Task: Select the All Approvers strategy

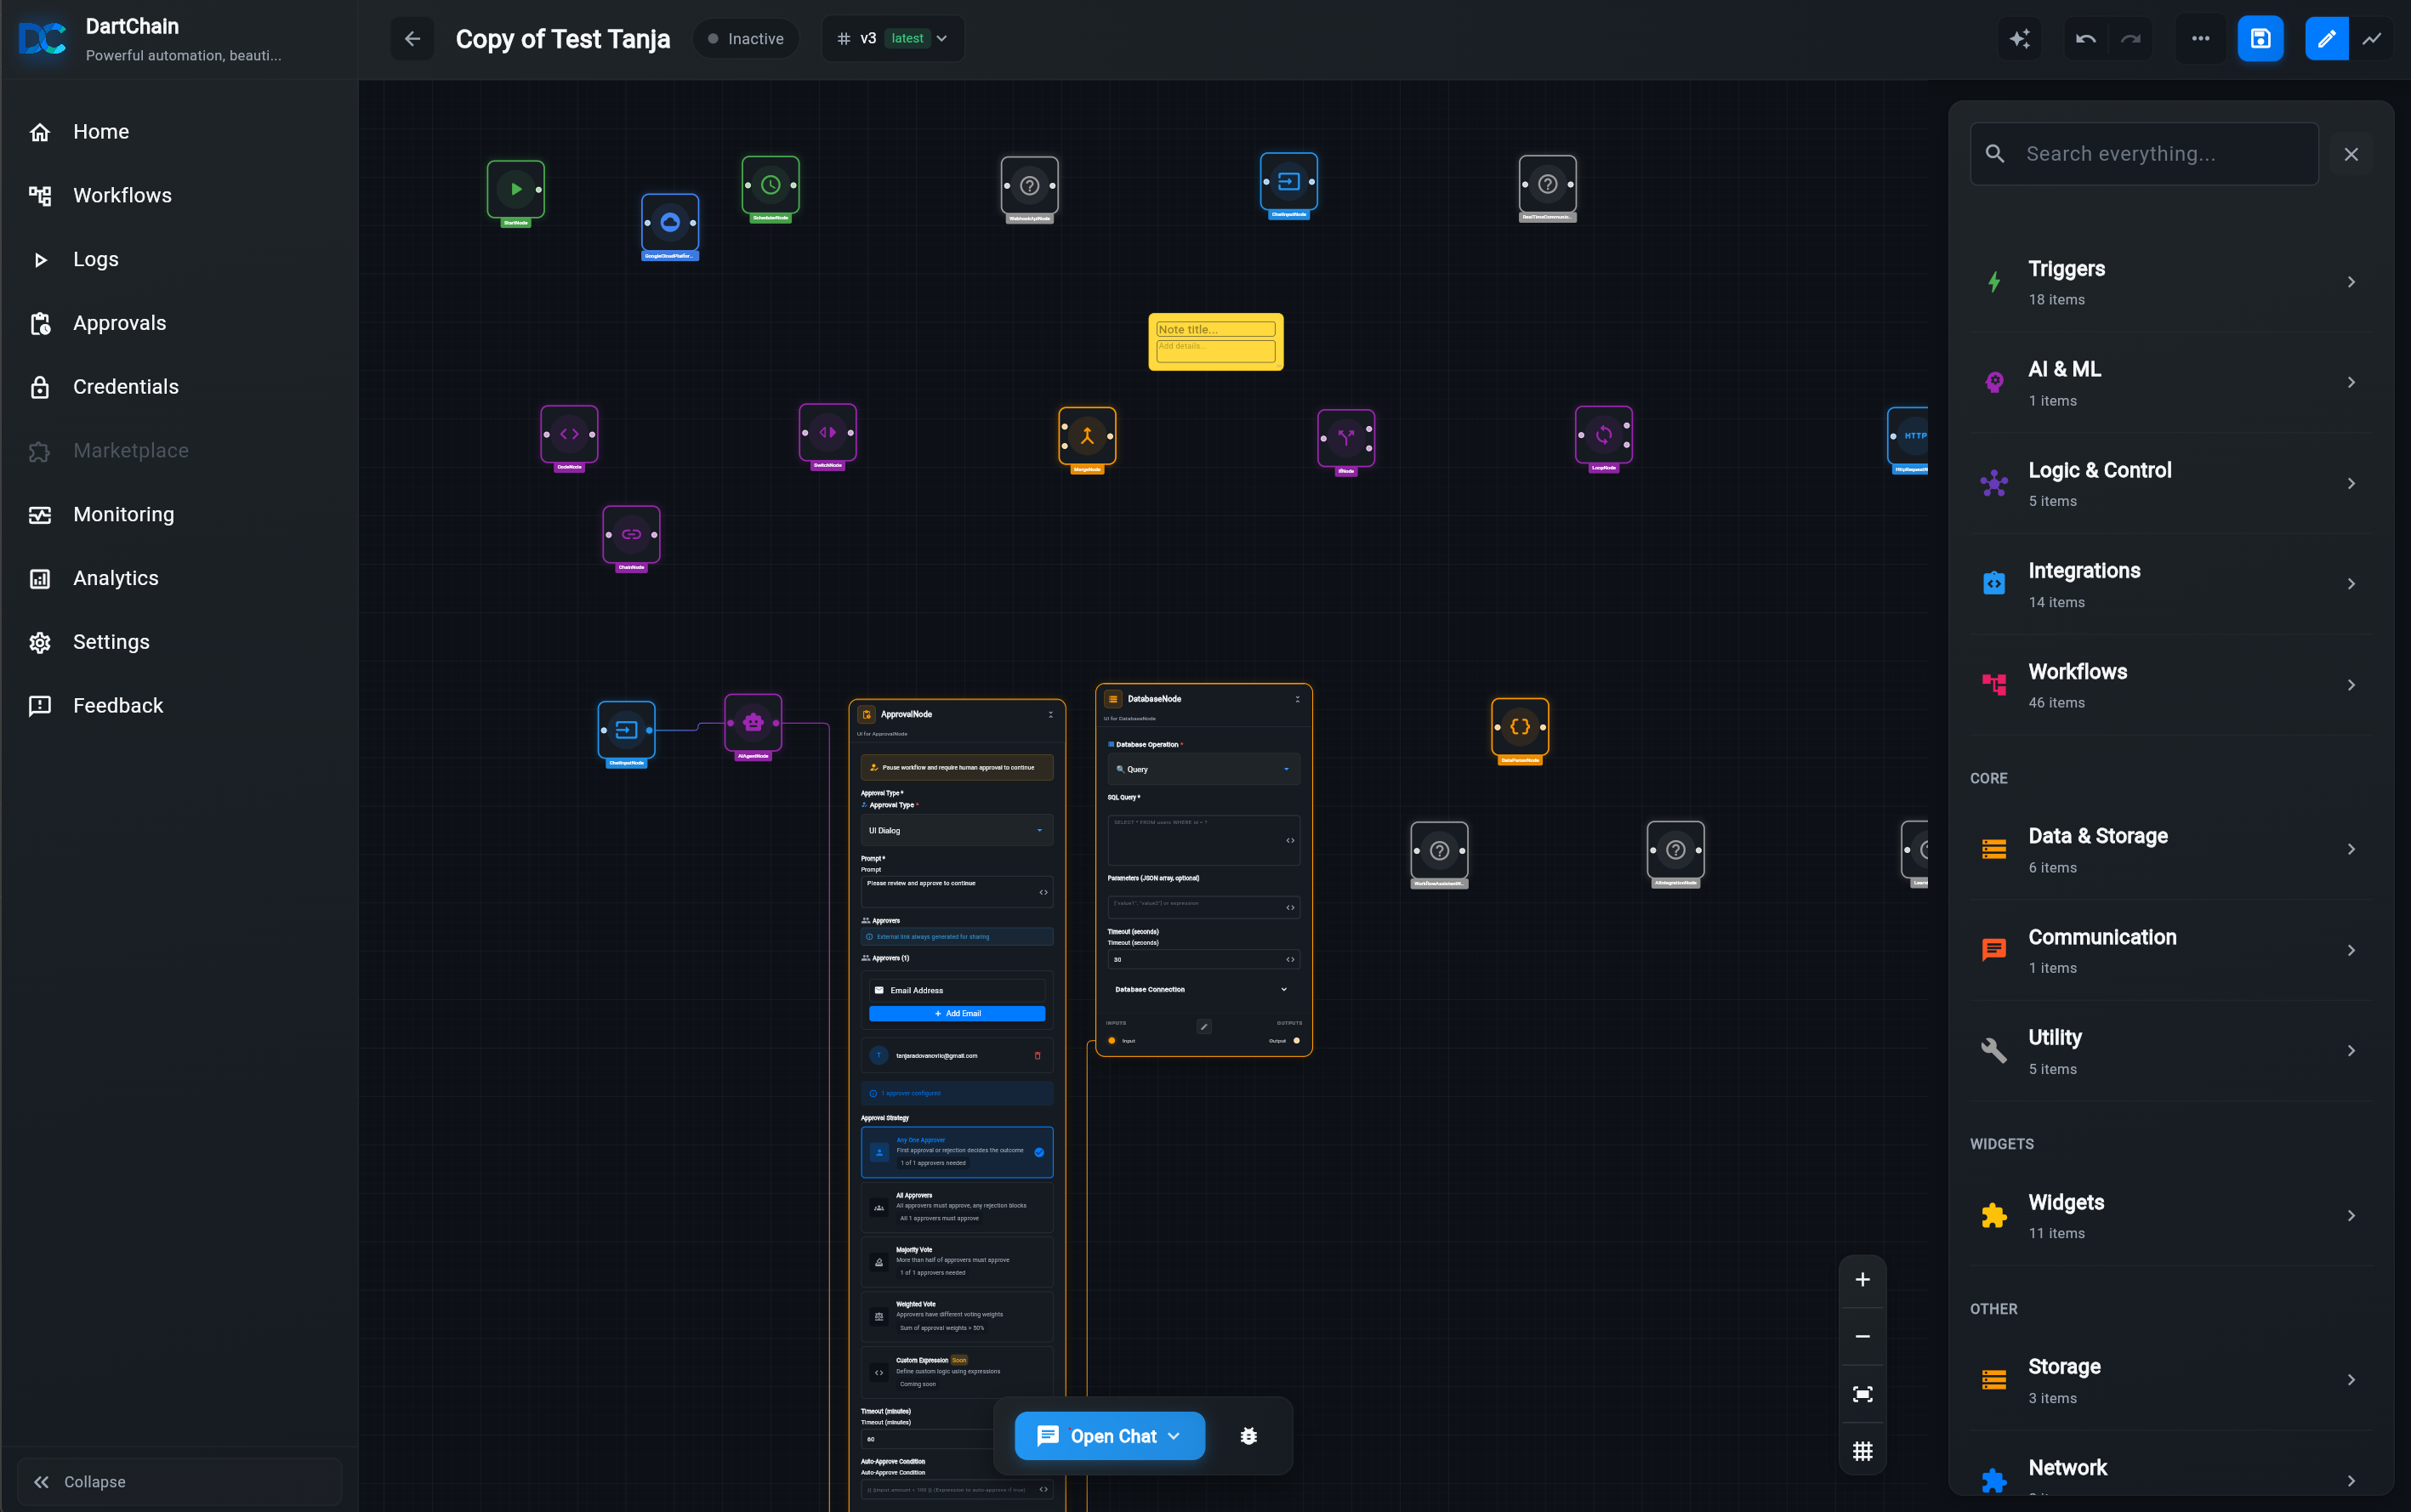Action: tap(956, 1206)
